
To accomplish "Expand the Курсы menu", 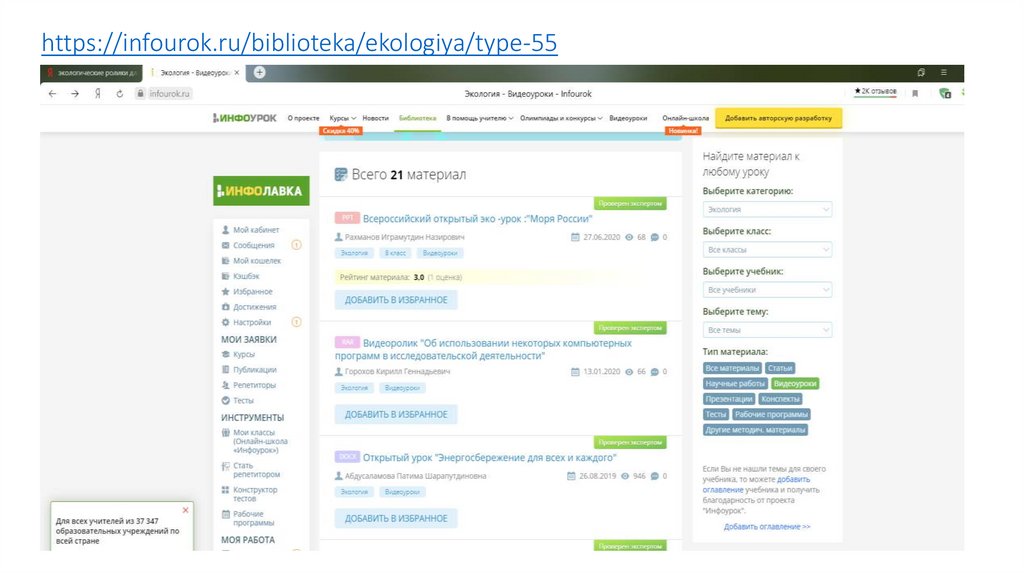I will point(342,118).
